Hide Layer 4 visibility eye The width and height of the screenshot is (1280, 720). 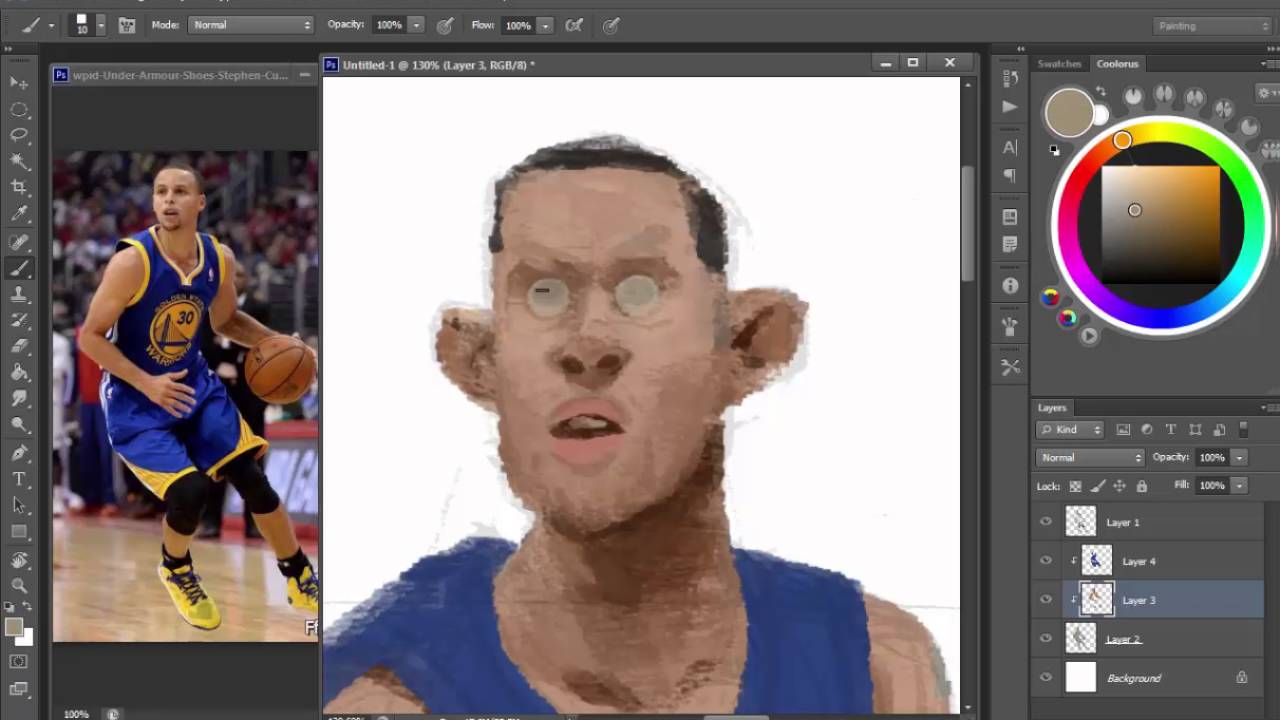click(1046, 561)
